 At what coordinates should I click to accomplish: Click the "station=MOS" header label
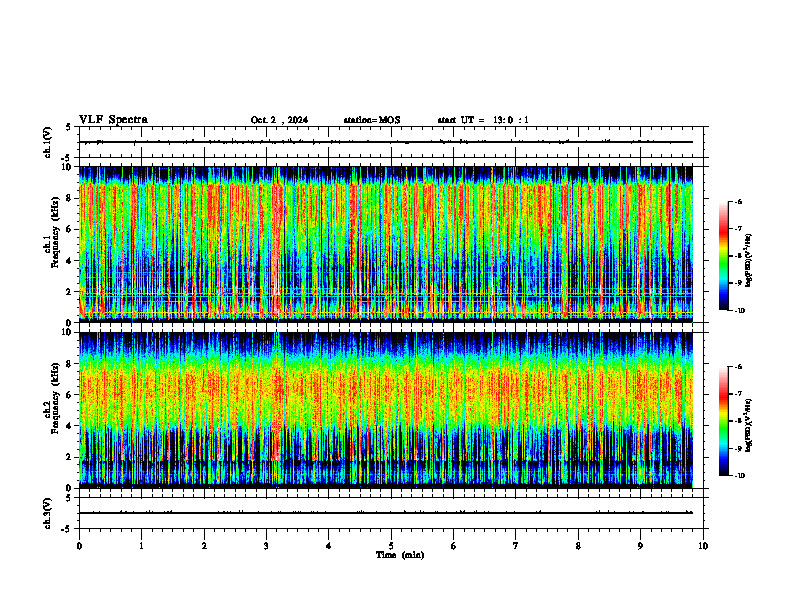372,120
